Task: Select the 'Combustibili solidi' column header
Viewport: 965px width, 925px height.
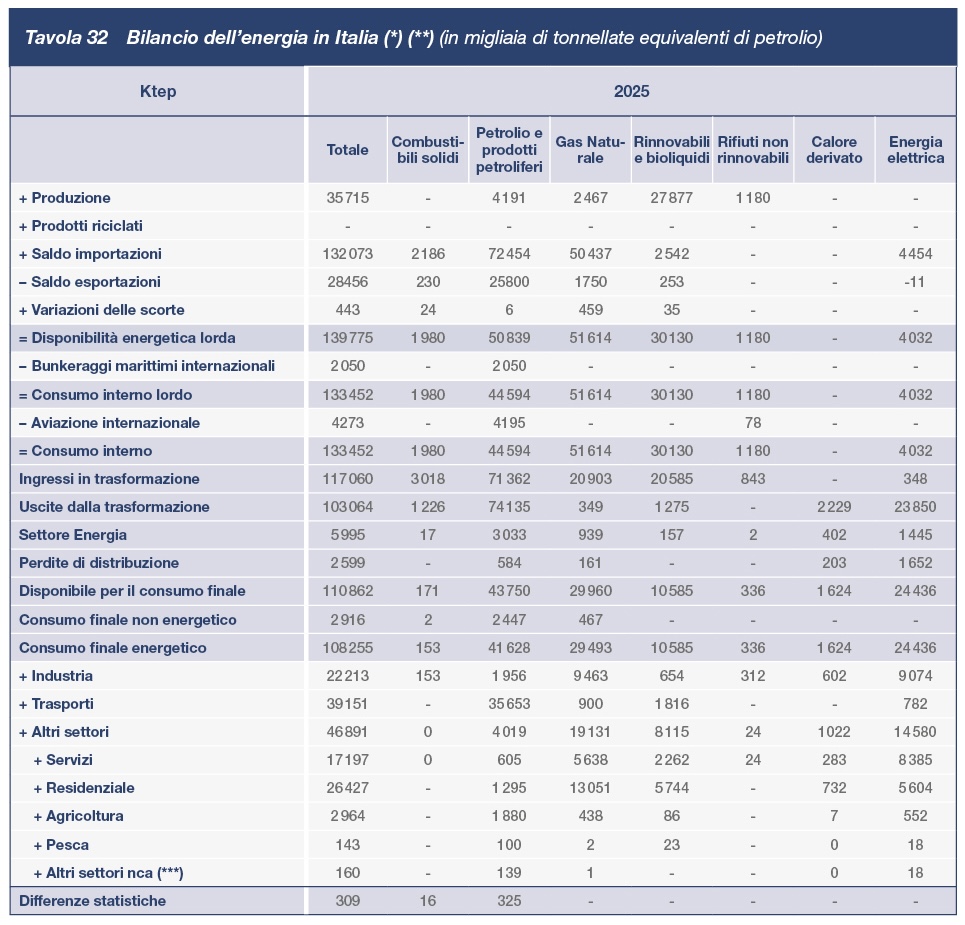Action: (428, 150)
